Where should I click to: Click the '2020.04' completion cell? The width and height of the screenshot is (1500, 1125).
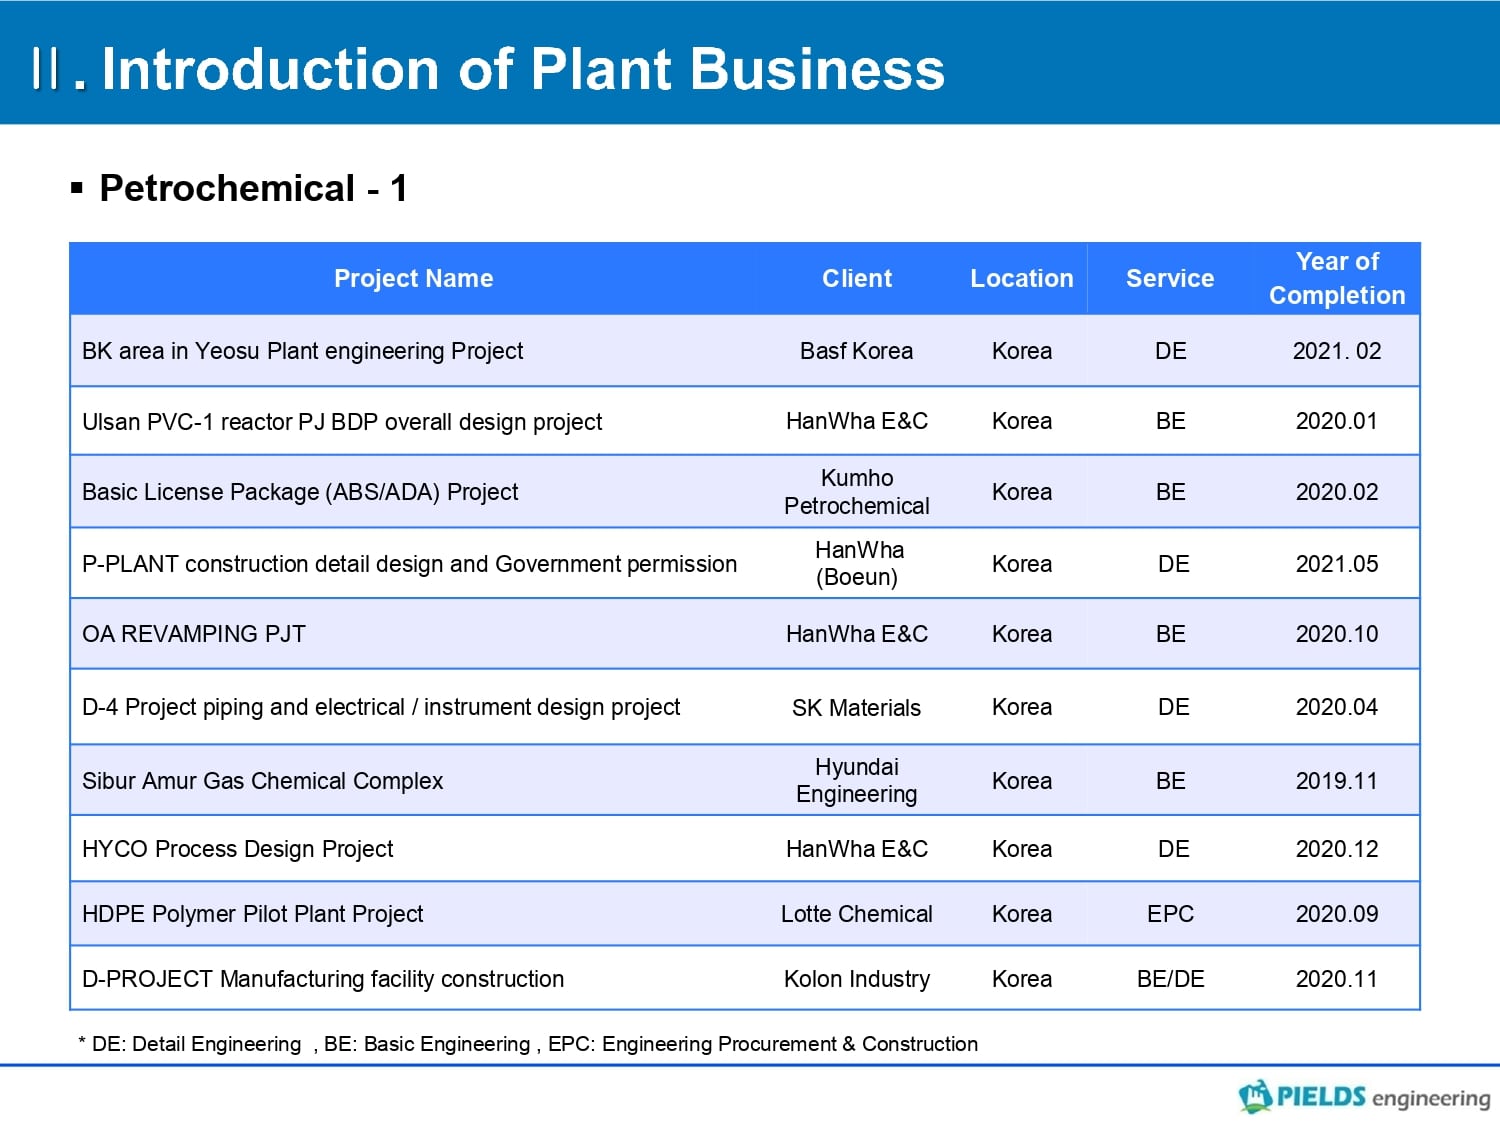click(1337, 707)
